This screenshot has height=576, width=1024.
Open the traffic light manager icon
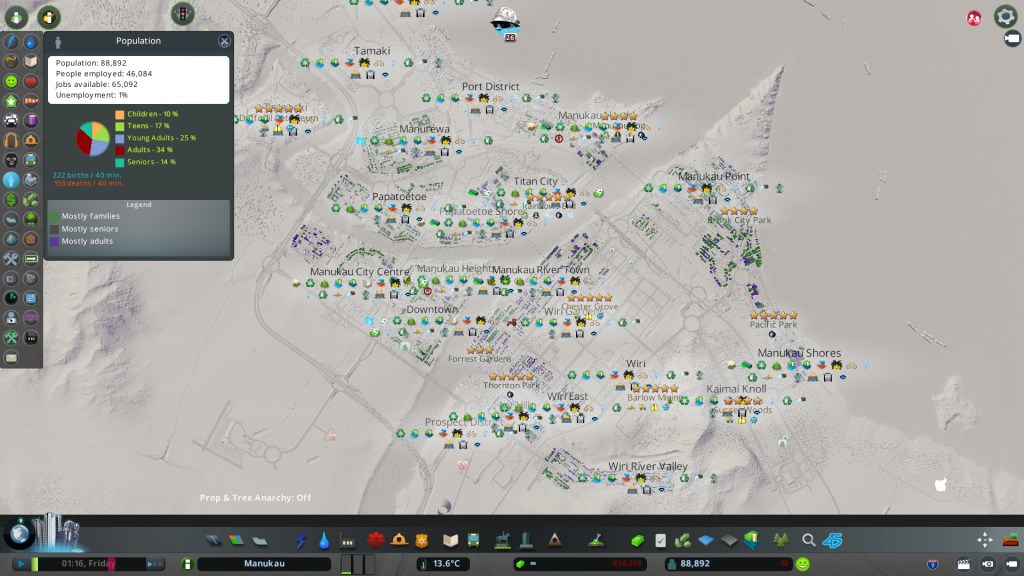coord(183,13)
